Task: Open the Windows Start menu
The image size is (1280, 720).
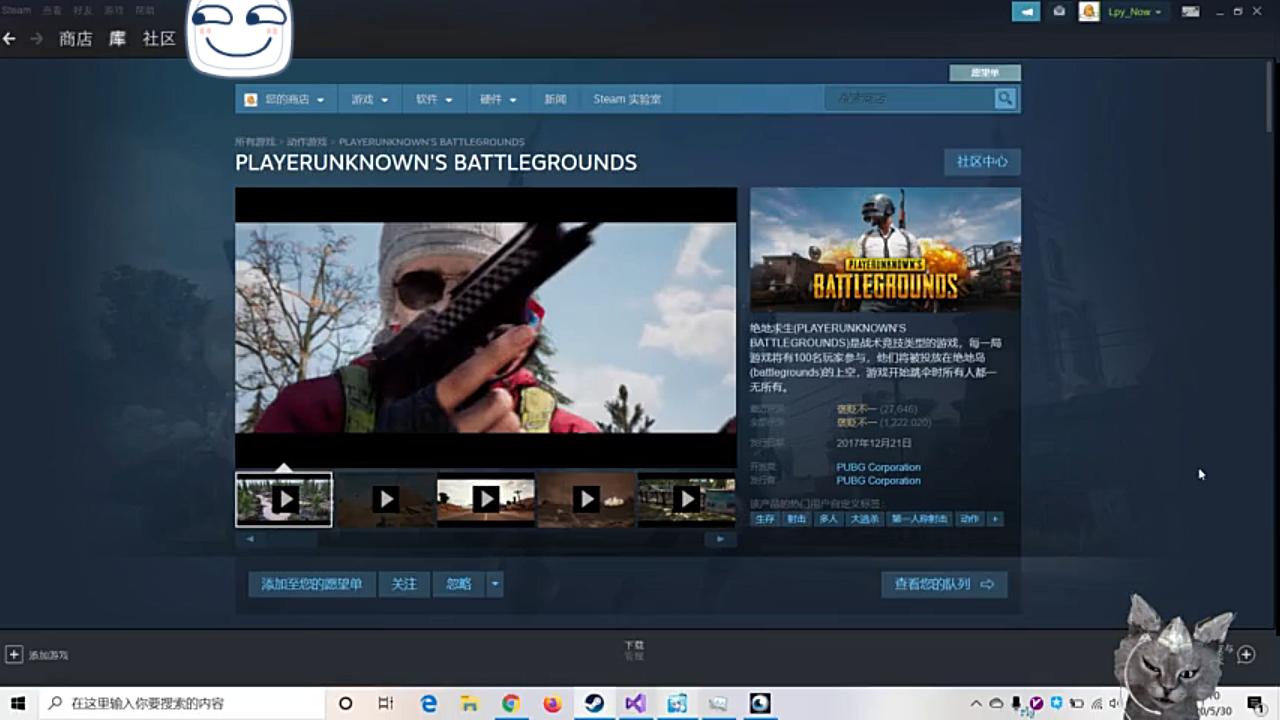Action: click(x=18, y=704)
